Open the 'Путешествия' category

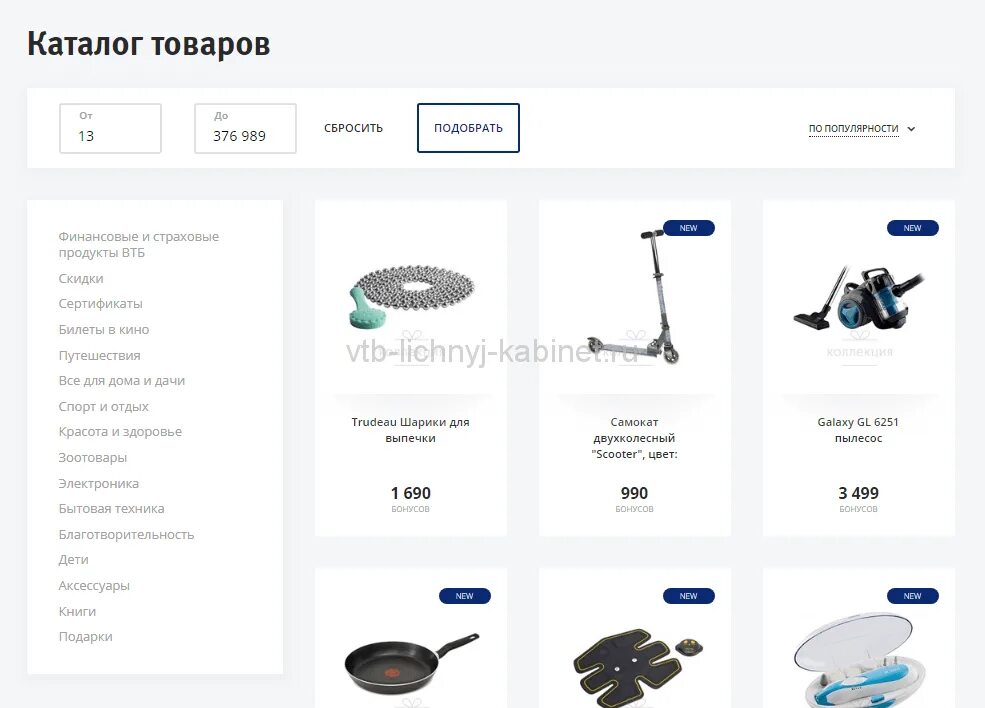[x=99, y=356]
